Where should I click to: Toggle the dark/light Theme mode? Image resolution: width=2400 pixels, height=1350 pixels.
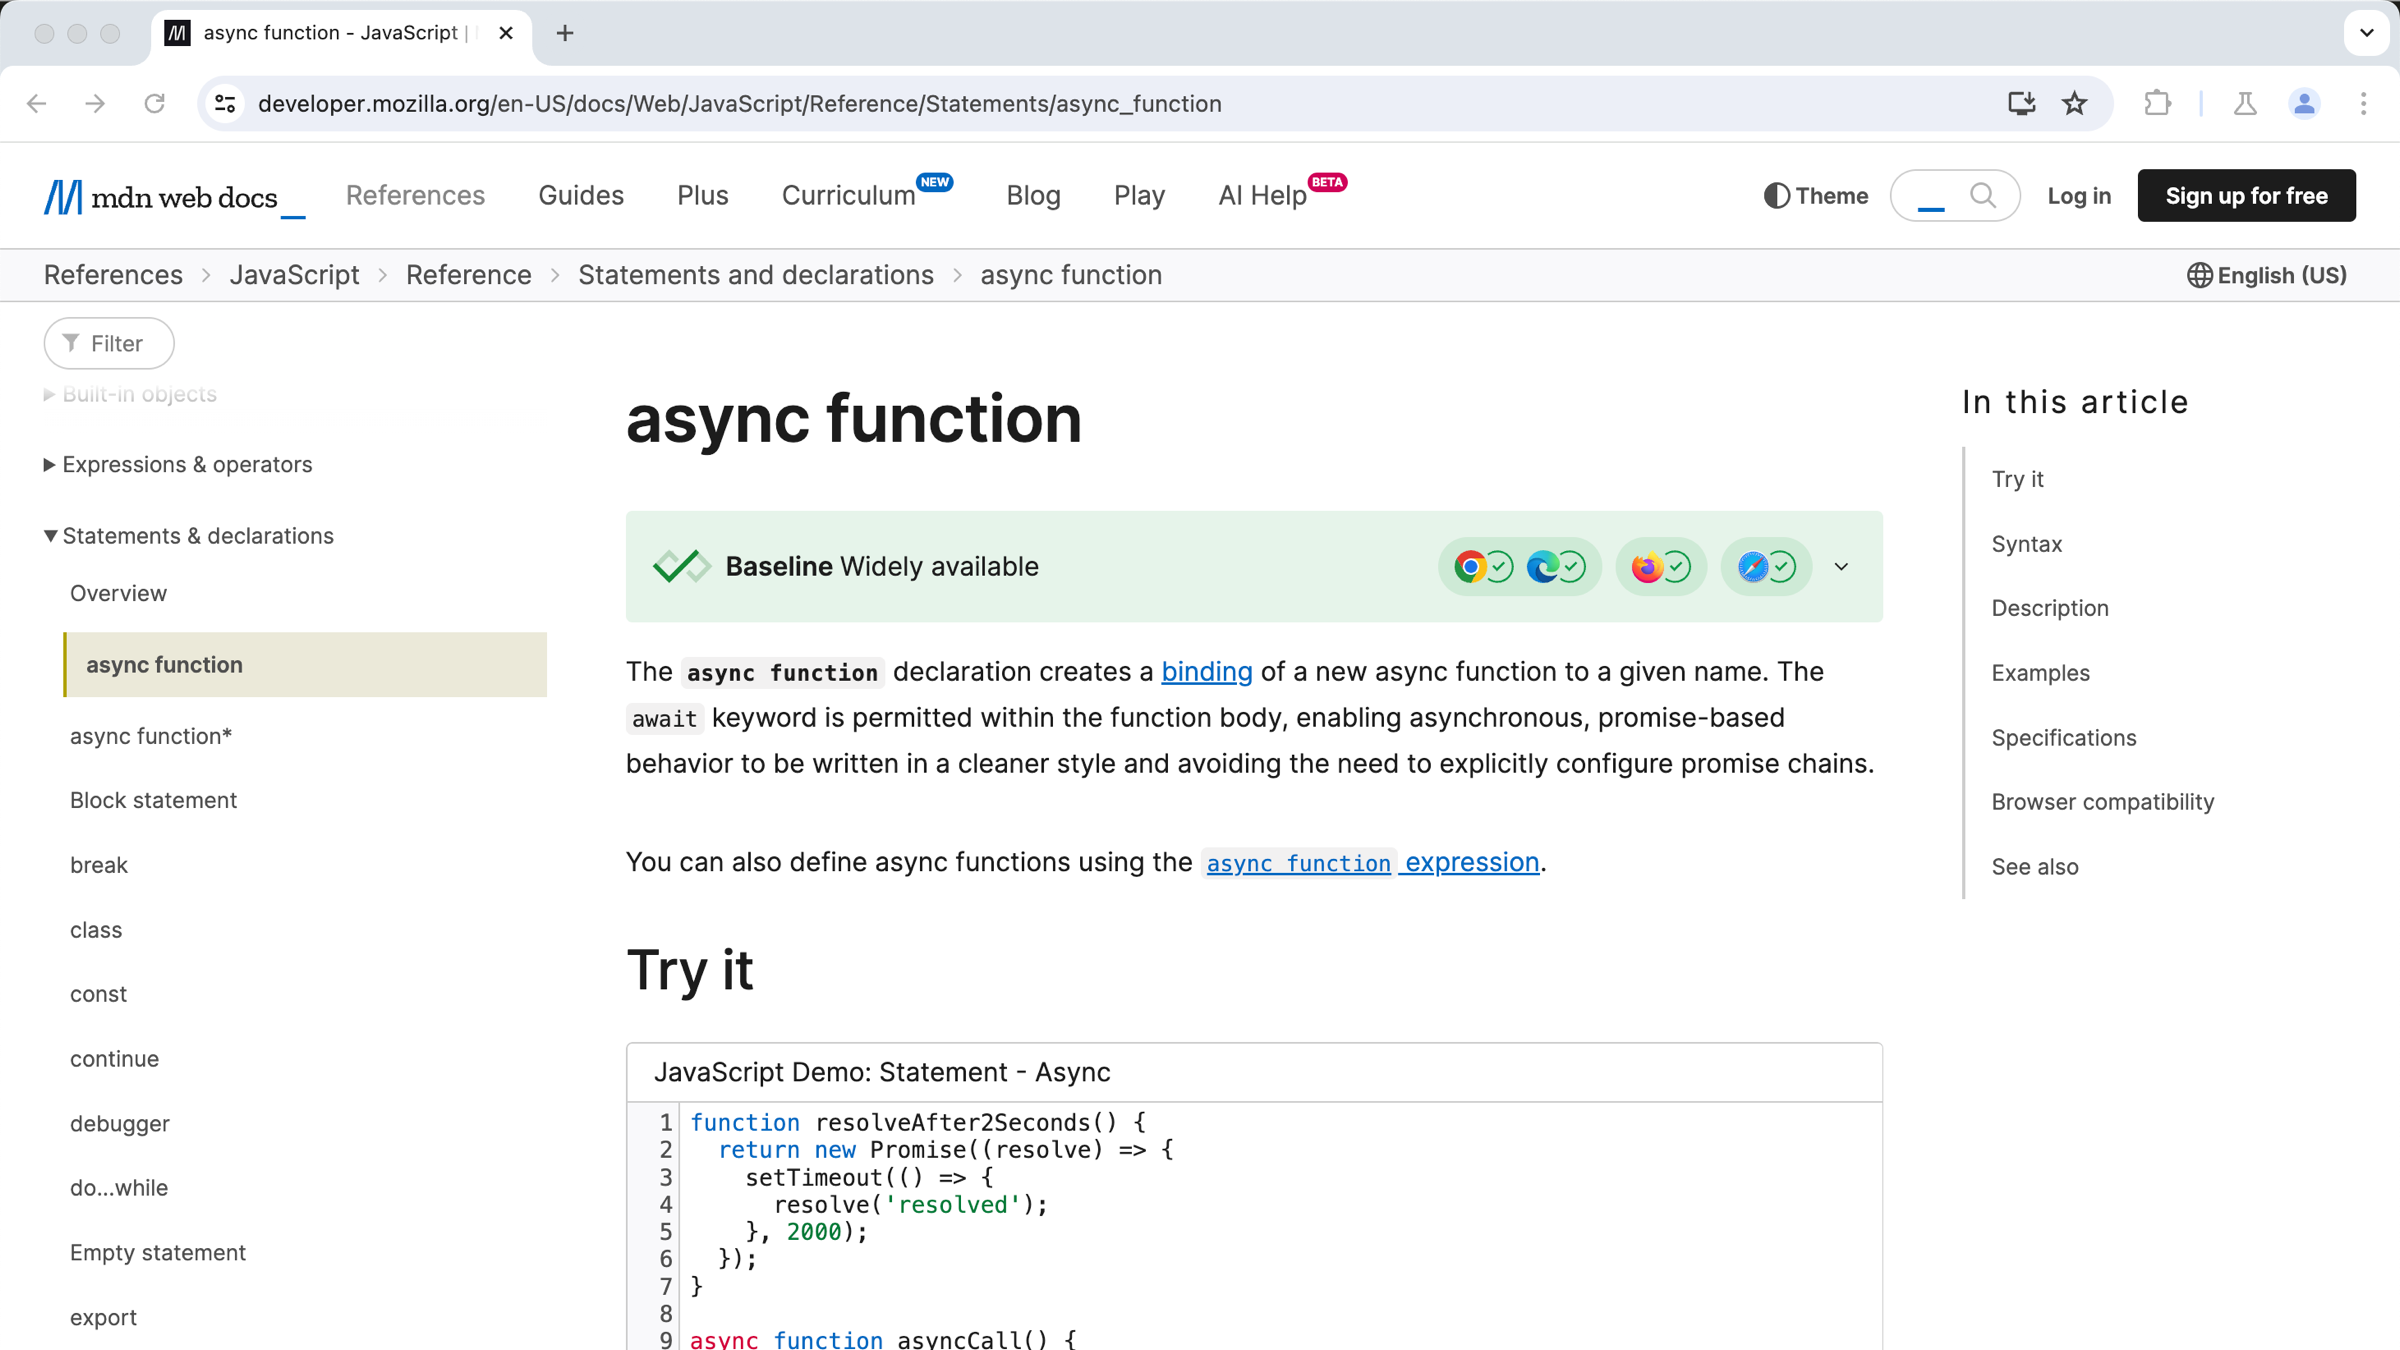[1813, 195]
